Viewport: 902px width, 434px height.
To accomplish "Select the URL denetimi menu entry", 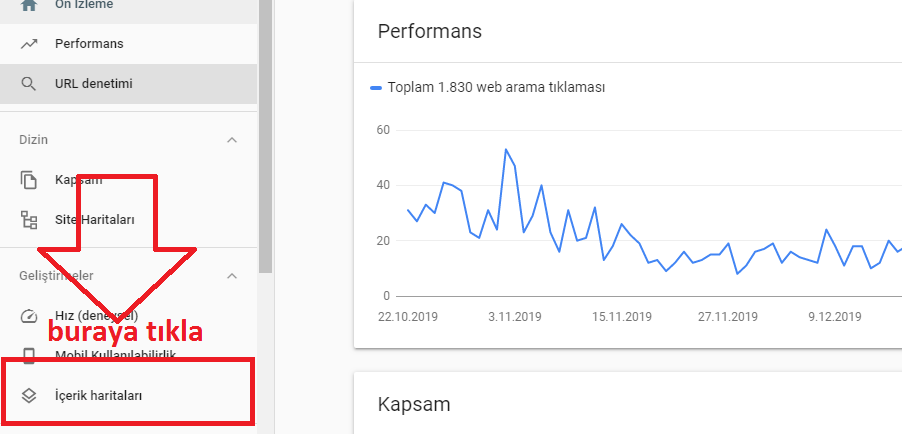I will click(93, 84).
